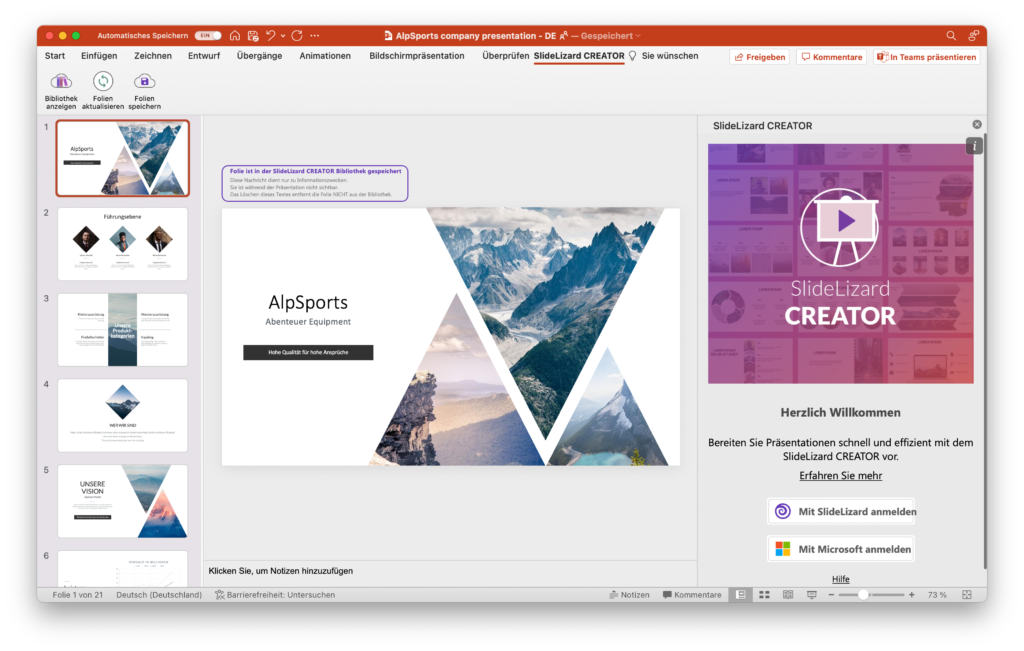Open the Übergänge ribbon tab
Viewport: 1024px width, 651px height.
(x=259, y=56)
